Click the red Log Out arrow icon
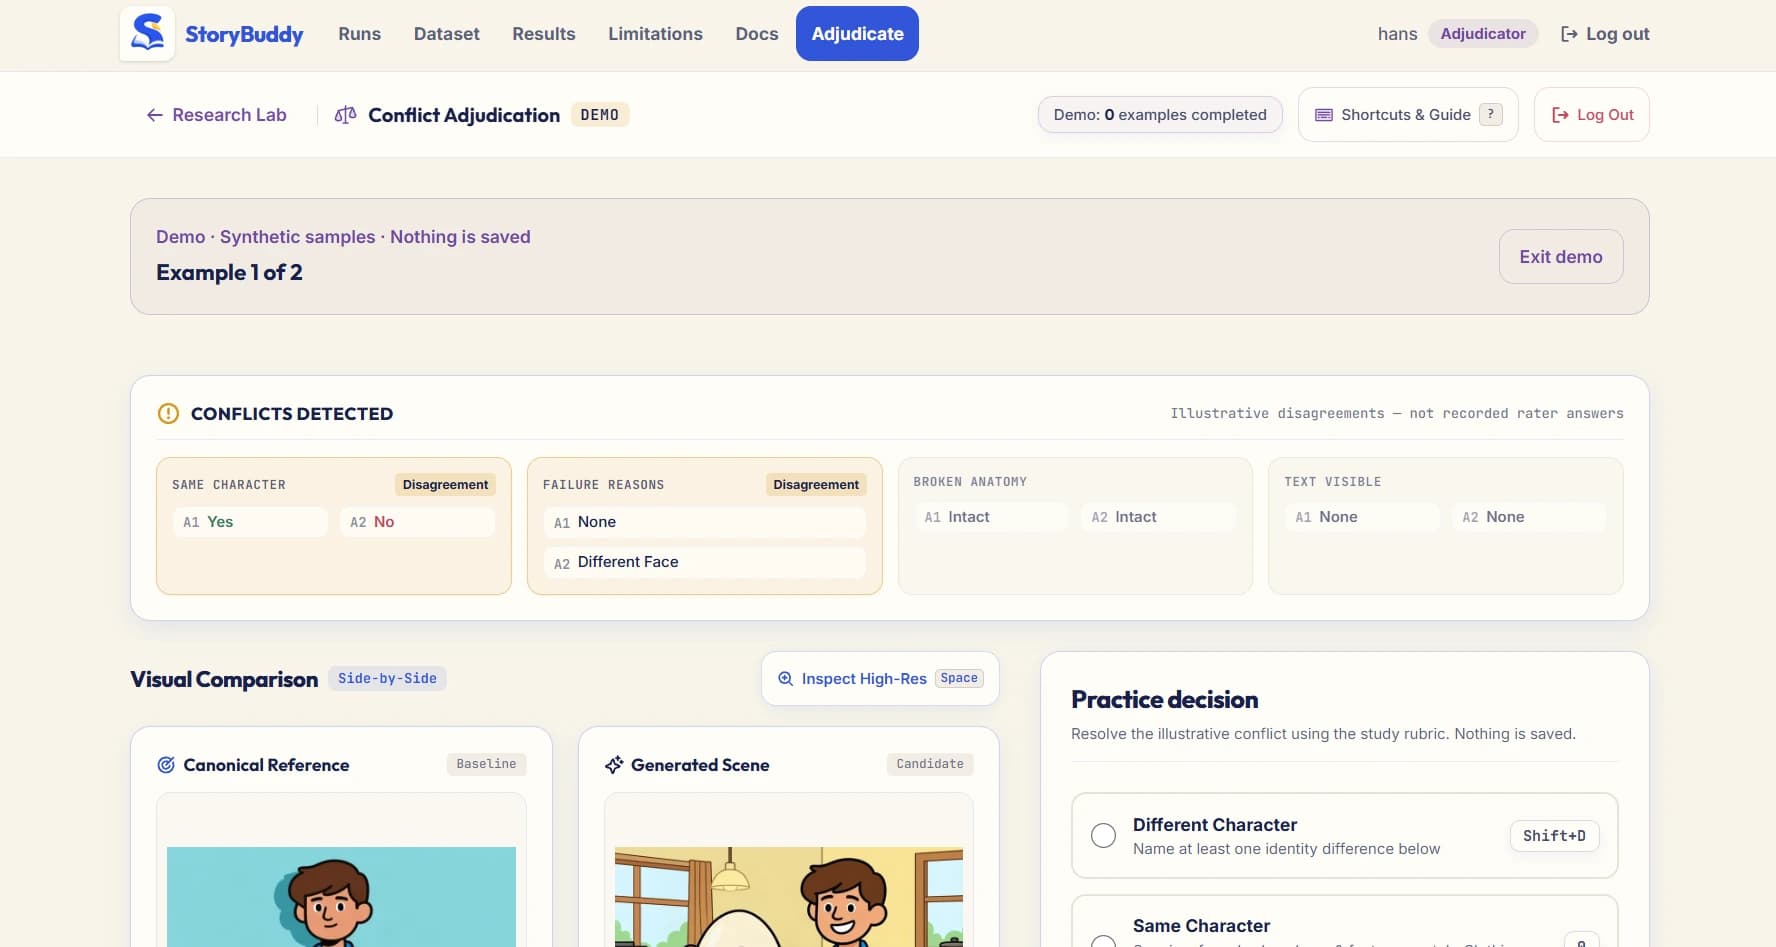 pyautogui.click(x=1560, y=115)
